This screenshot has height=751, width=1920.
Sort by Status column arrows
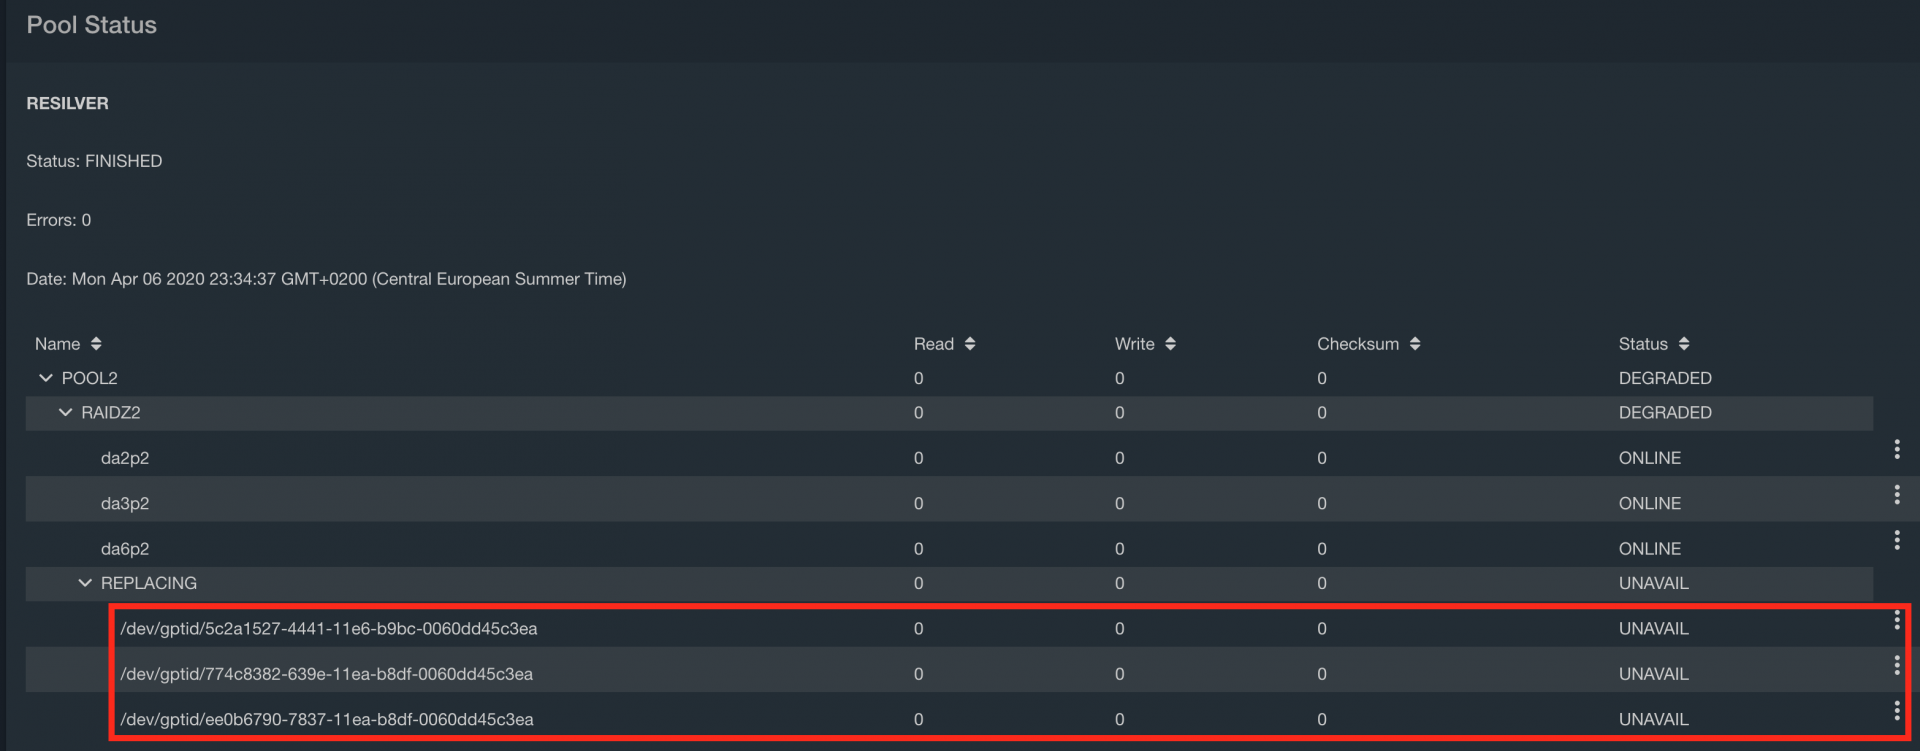click(x=1684, y=344)
